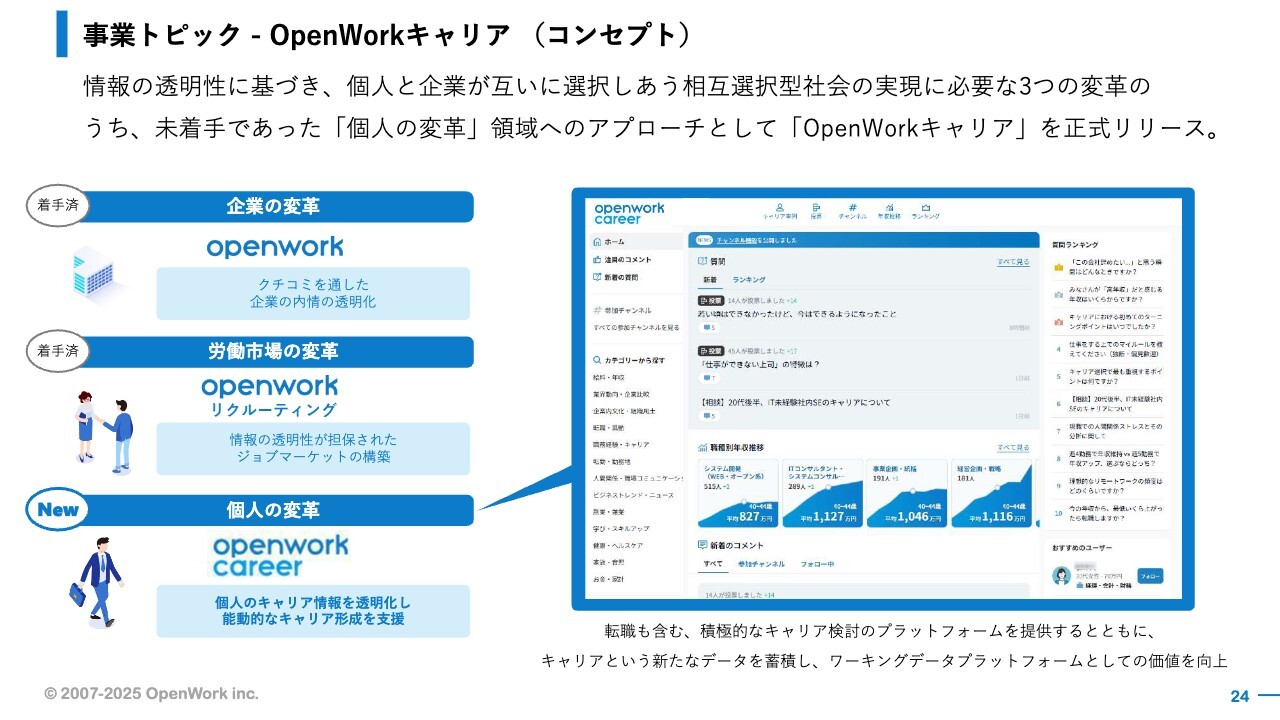Click the silver crown rank-two icon in ranking

click(1058, 294)
